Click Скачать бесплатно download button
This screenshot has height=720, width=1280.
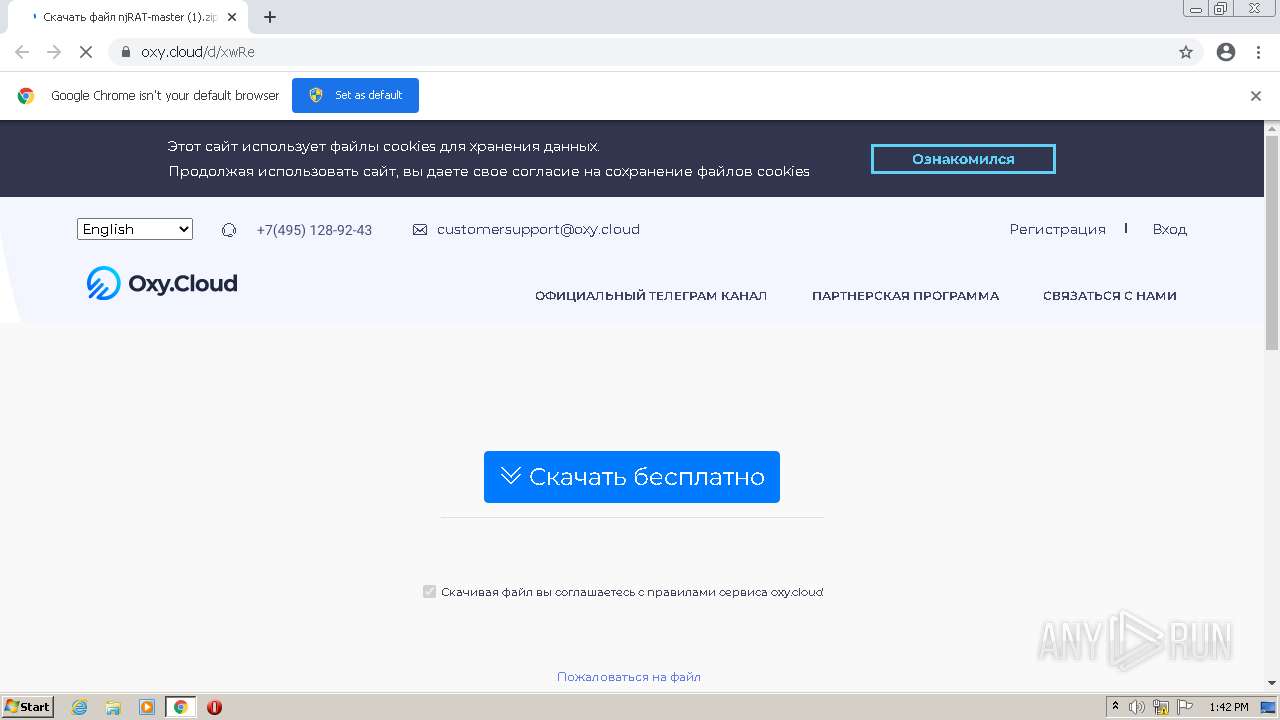pos(632,477)
